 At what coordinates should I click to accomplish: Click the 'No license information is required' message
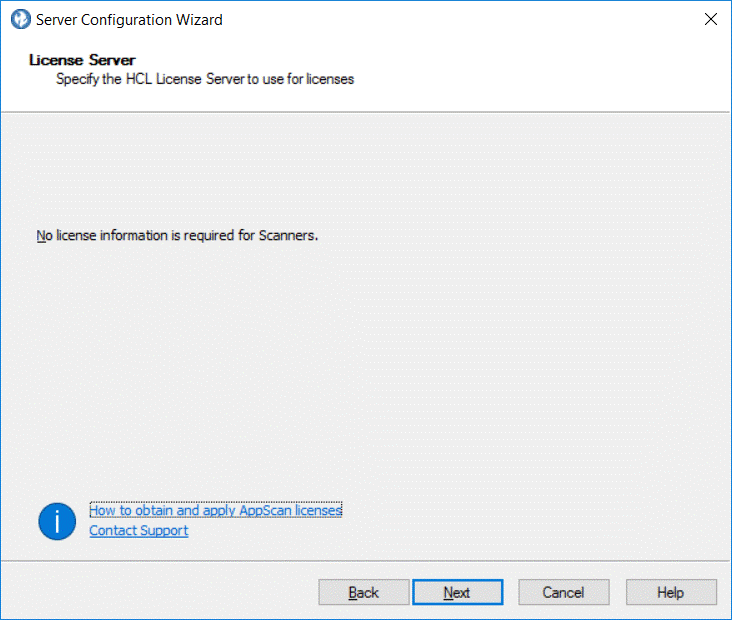tap(176, 236)
